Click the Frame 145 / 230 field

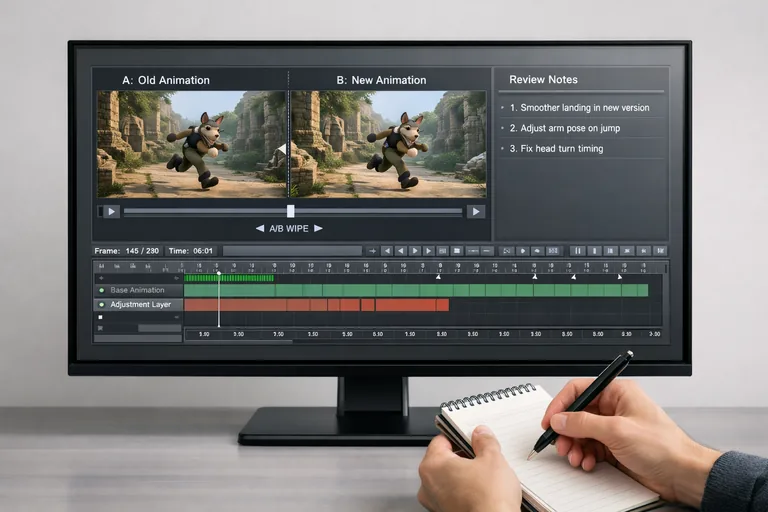126,250
